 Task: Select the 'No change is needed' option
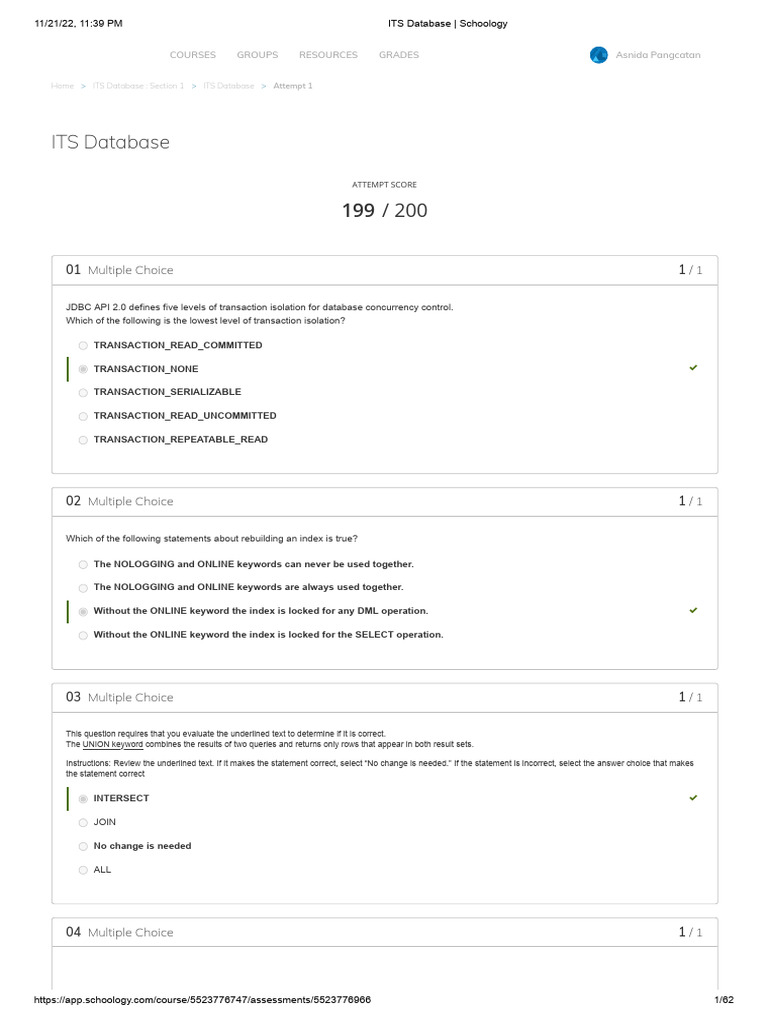[83, 847]
